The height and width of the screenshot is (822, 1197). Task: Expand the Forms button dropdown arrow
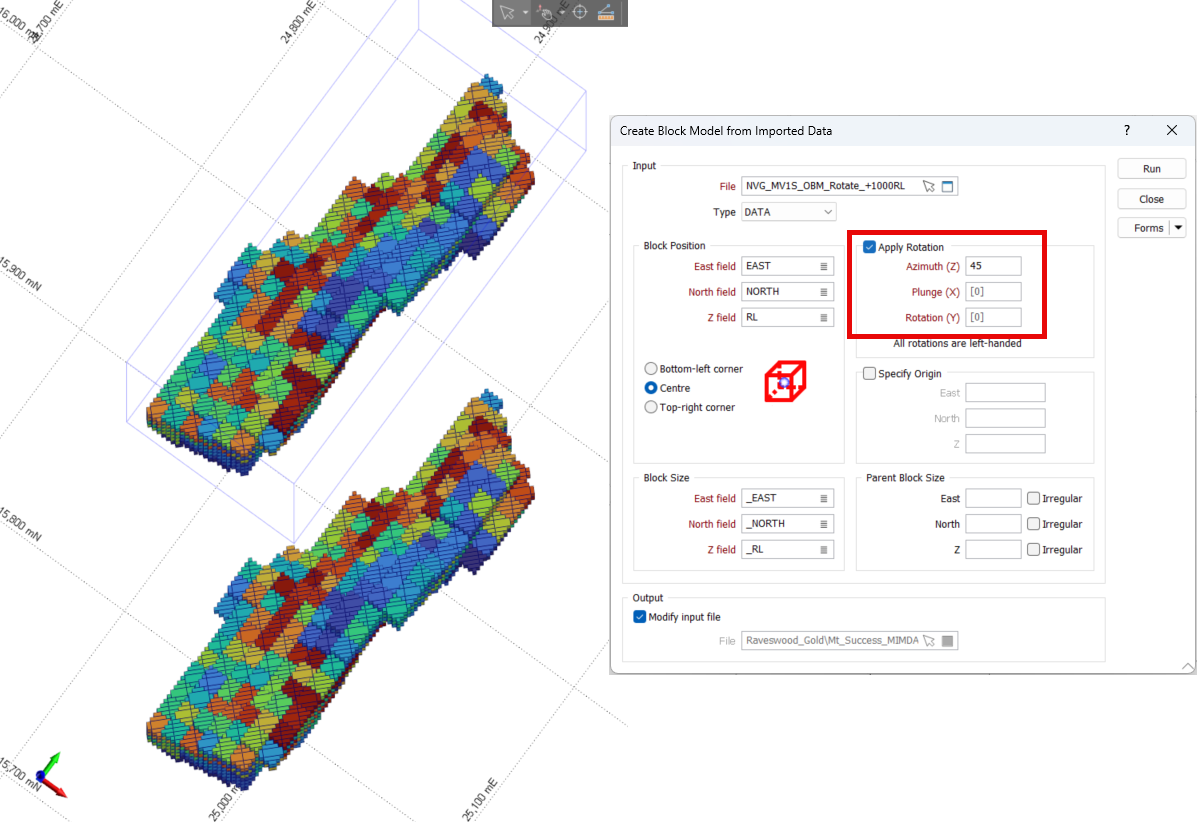(x=1178, y=228)
